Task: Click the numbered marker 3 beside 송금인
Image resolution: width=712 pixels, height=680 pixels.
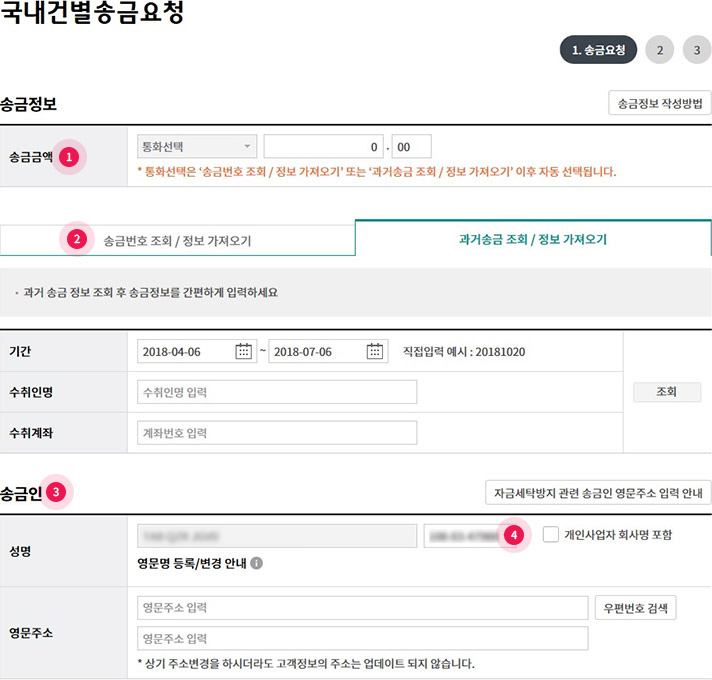Action: 57,492
